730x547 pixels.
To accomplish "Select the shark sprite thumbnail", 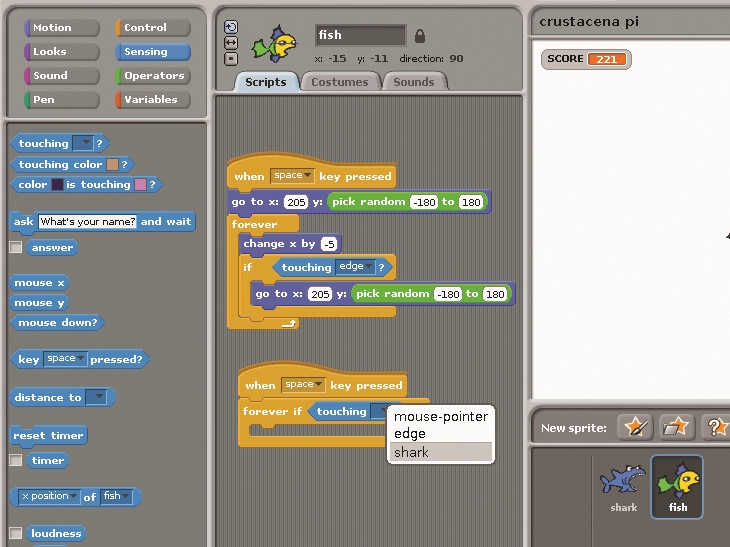I will 623,487.
